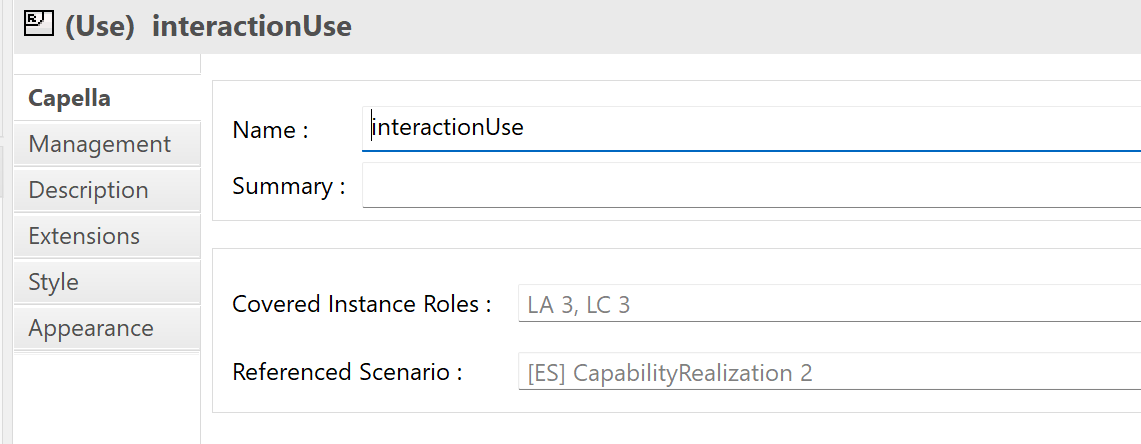Image resolution: width=1141 pixels, height=444 pixels.
Task: Click the "LA 3, LC 3" value text
Action: 579,305
